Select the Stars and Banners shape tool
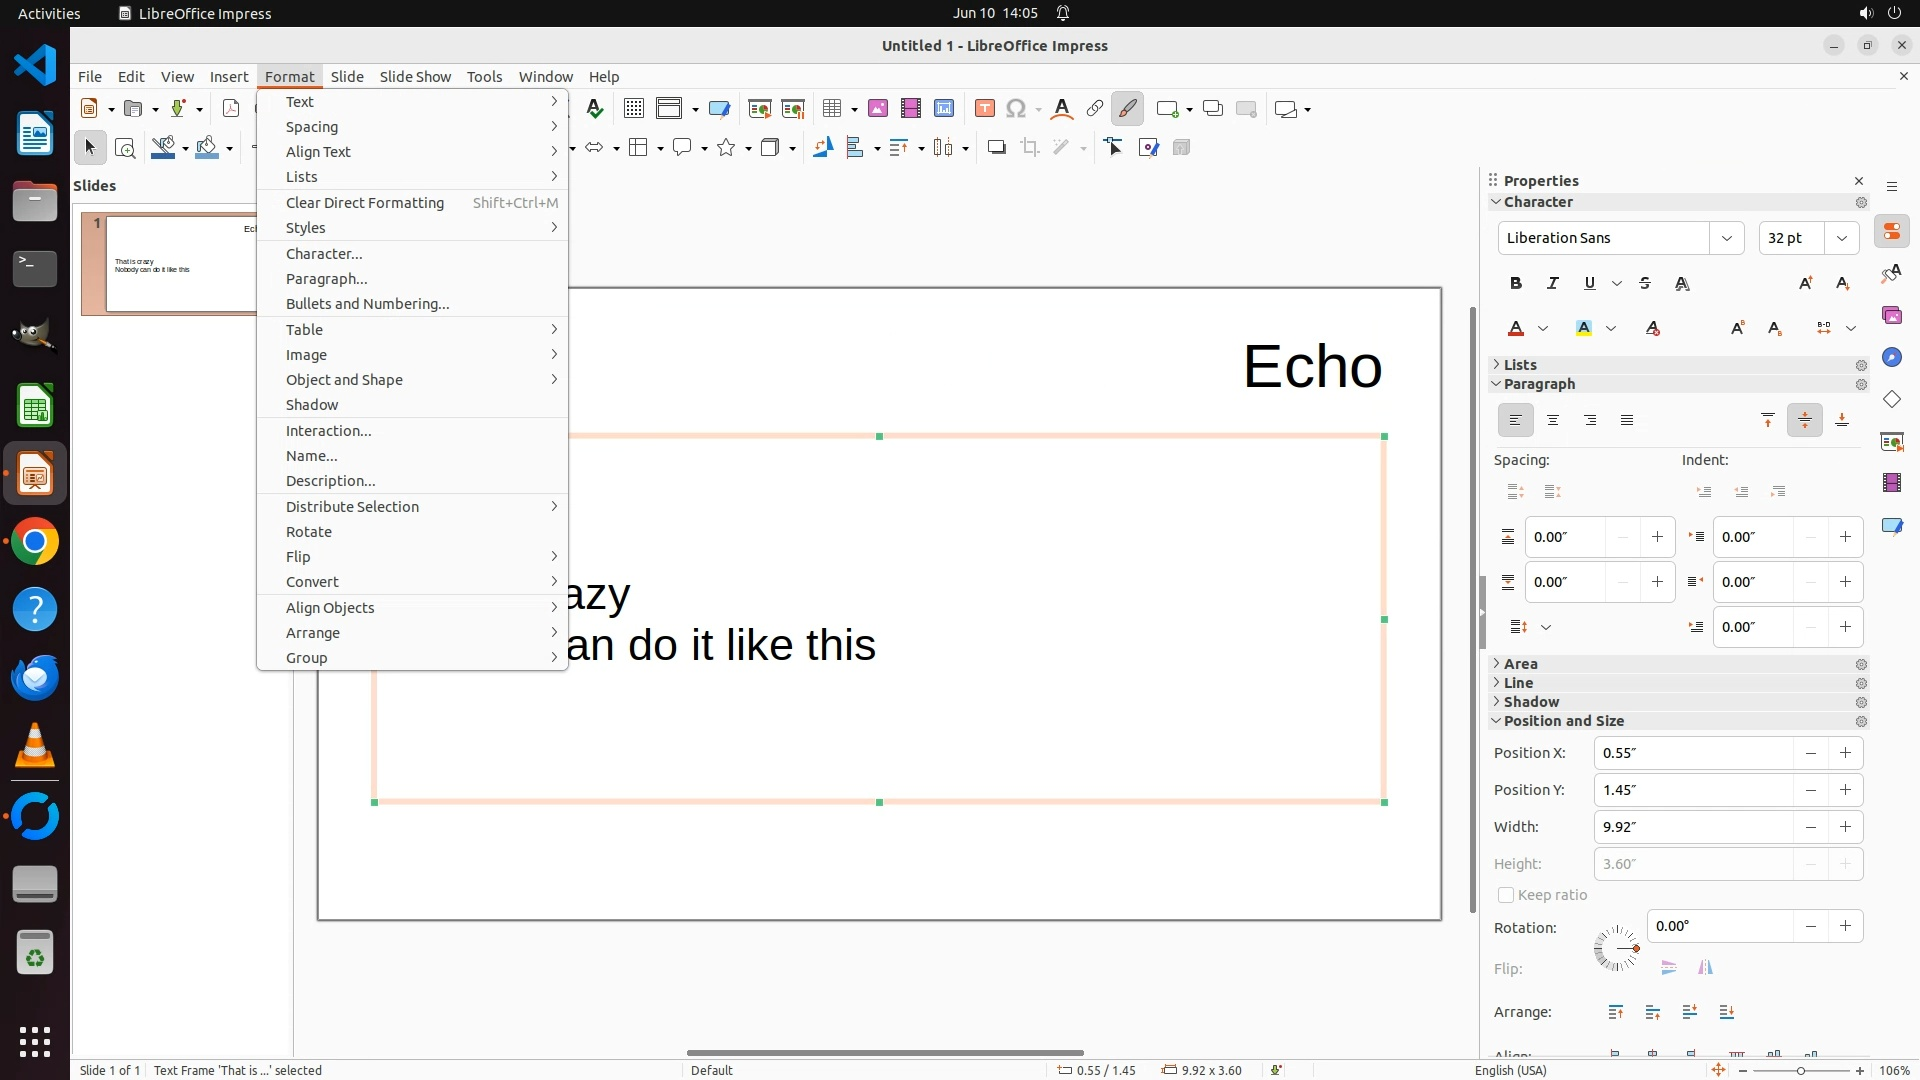The image size is (1920, 1080). click(x=727, y=148)
